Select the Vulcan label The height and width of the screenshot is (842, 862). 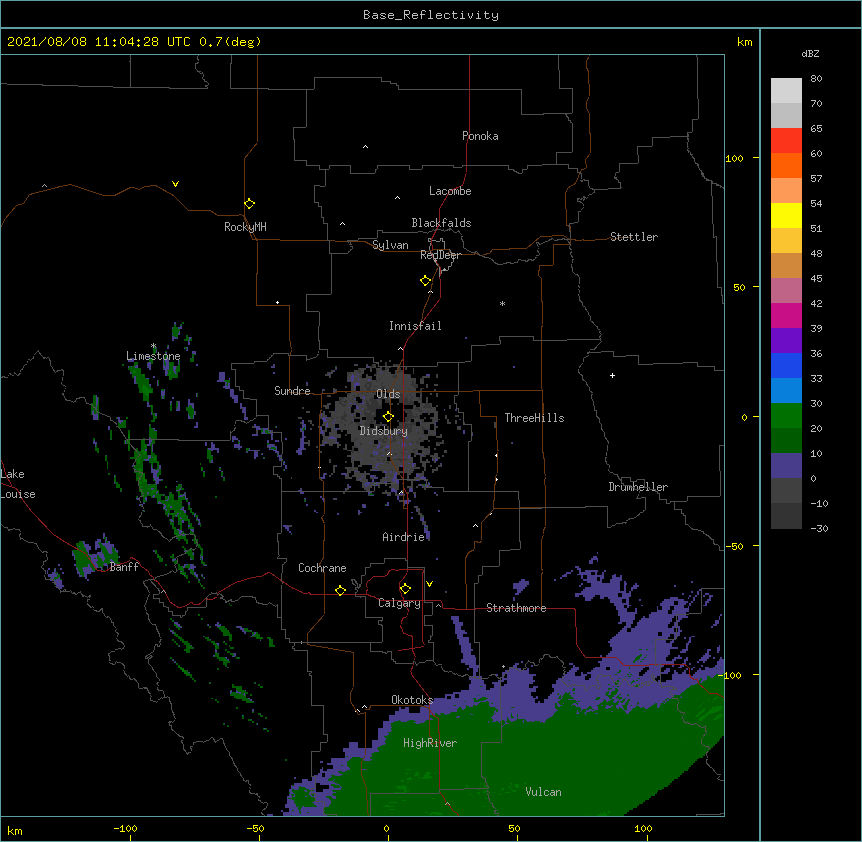tap(543, 792)
